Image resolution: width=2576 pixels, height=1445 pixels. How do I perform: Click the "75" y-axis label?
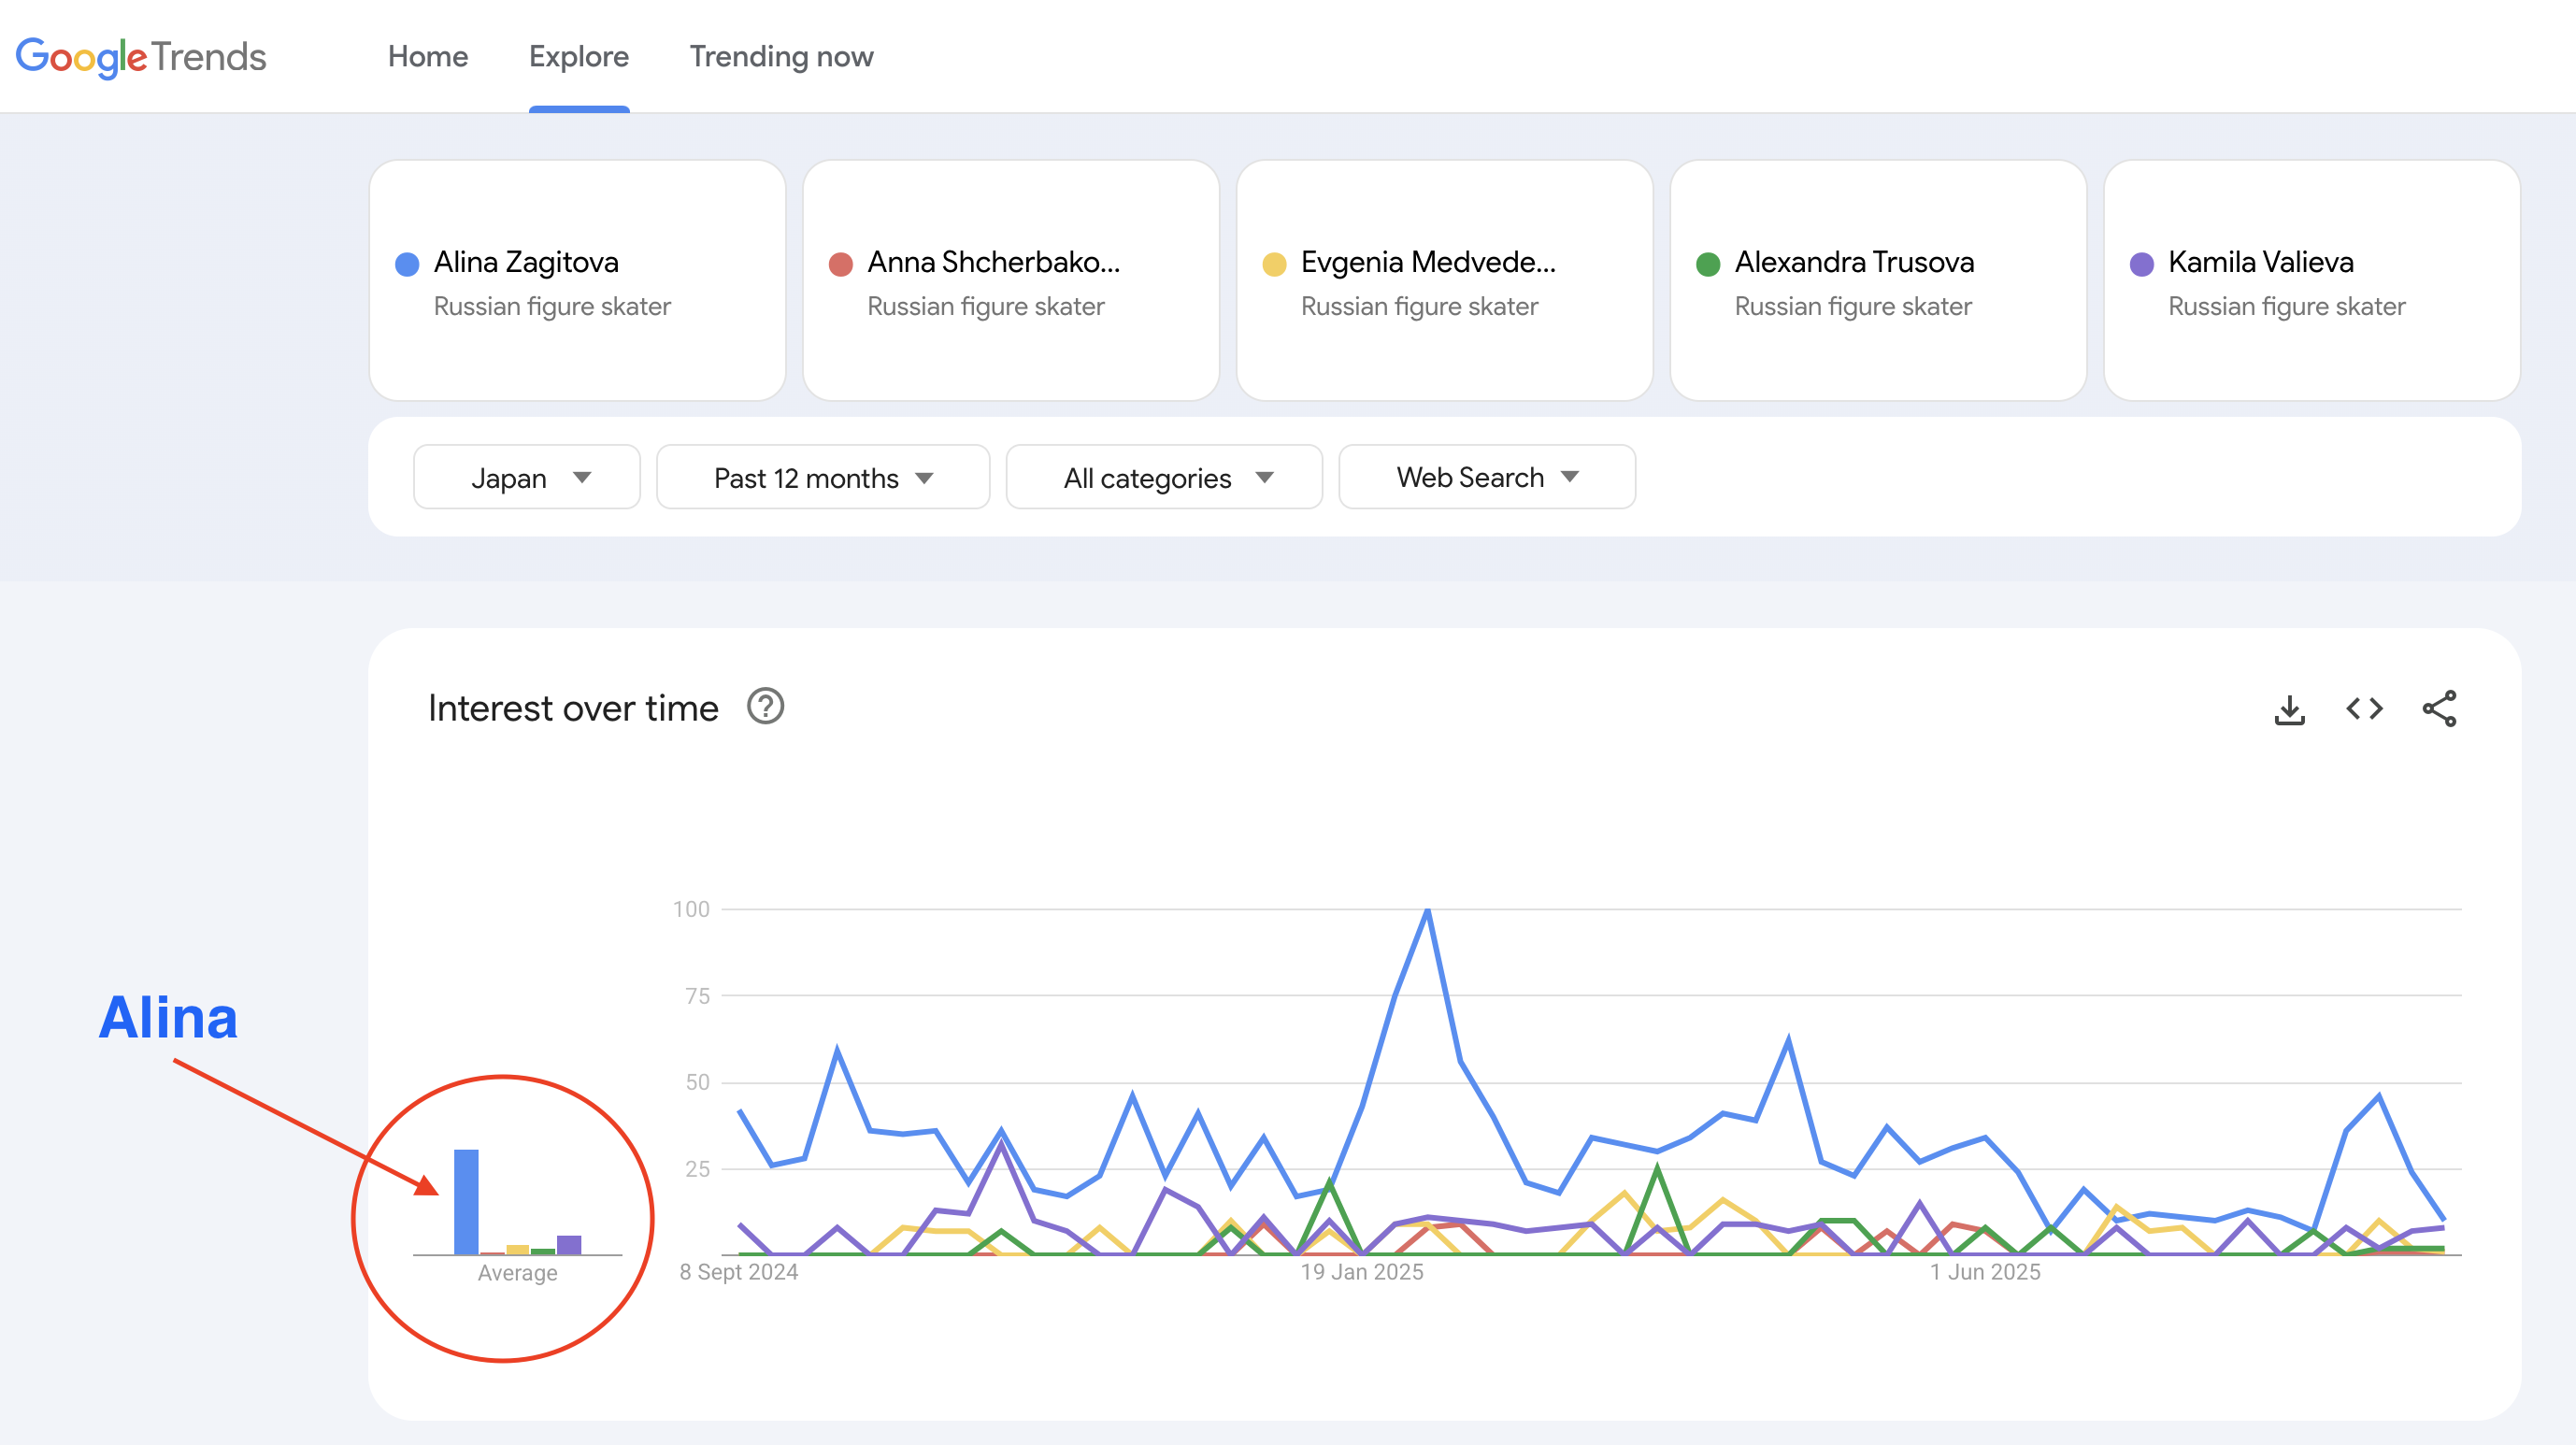[x=698, y=996]
